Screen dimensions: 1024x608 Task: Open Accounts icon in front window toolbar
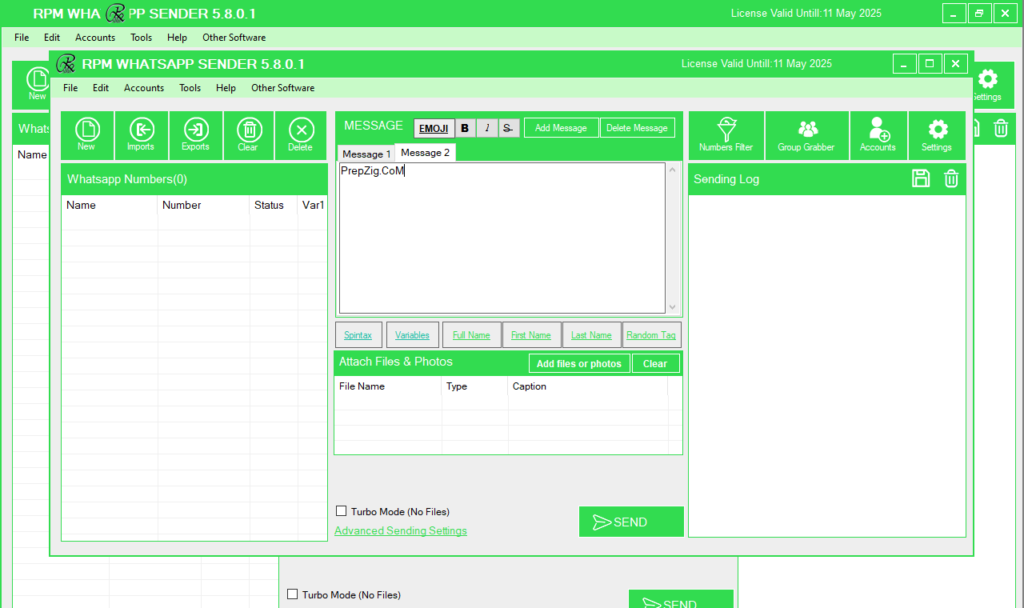pos(878,135)
